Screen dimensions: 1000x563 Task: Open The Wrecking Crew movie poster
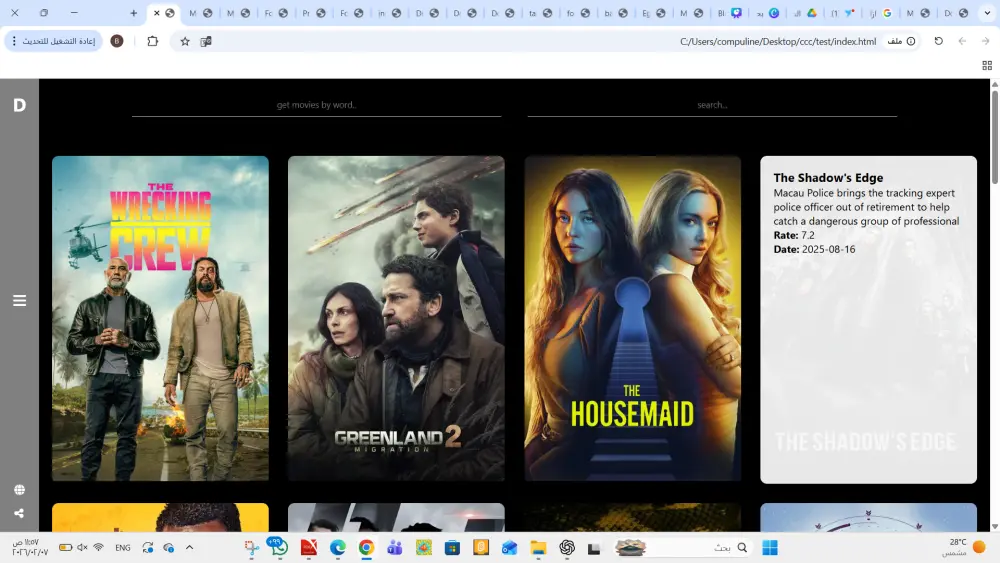point(160,318)
